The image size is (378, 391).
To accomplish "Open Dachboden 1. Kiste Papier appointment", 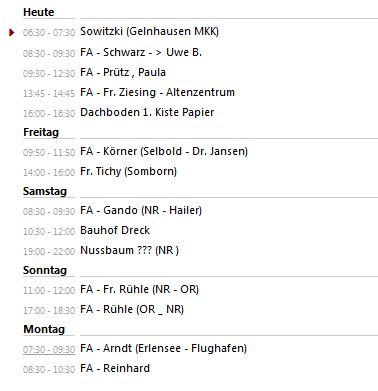I will (147, 112).
